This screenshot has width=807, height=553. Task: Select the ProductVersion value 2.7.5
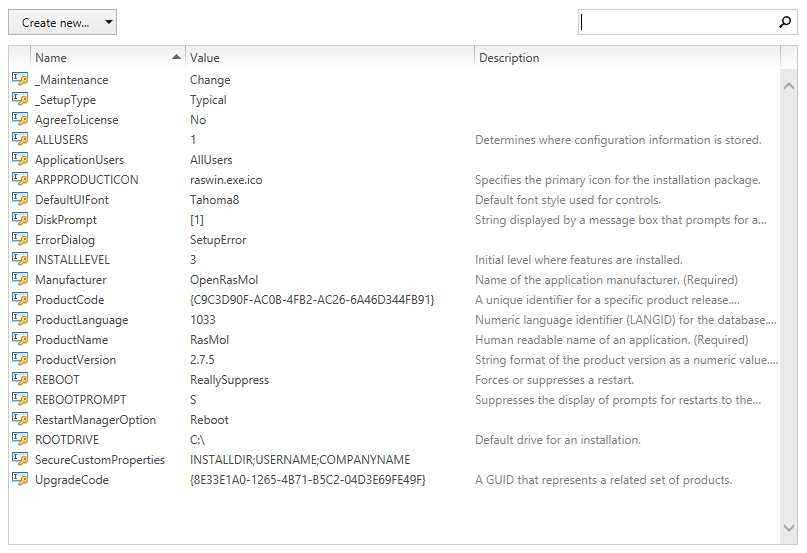coord(203,360)
